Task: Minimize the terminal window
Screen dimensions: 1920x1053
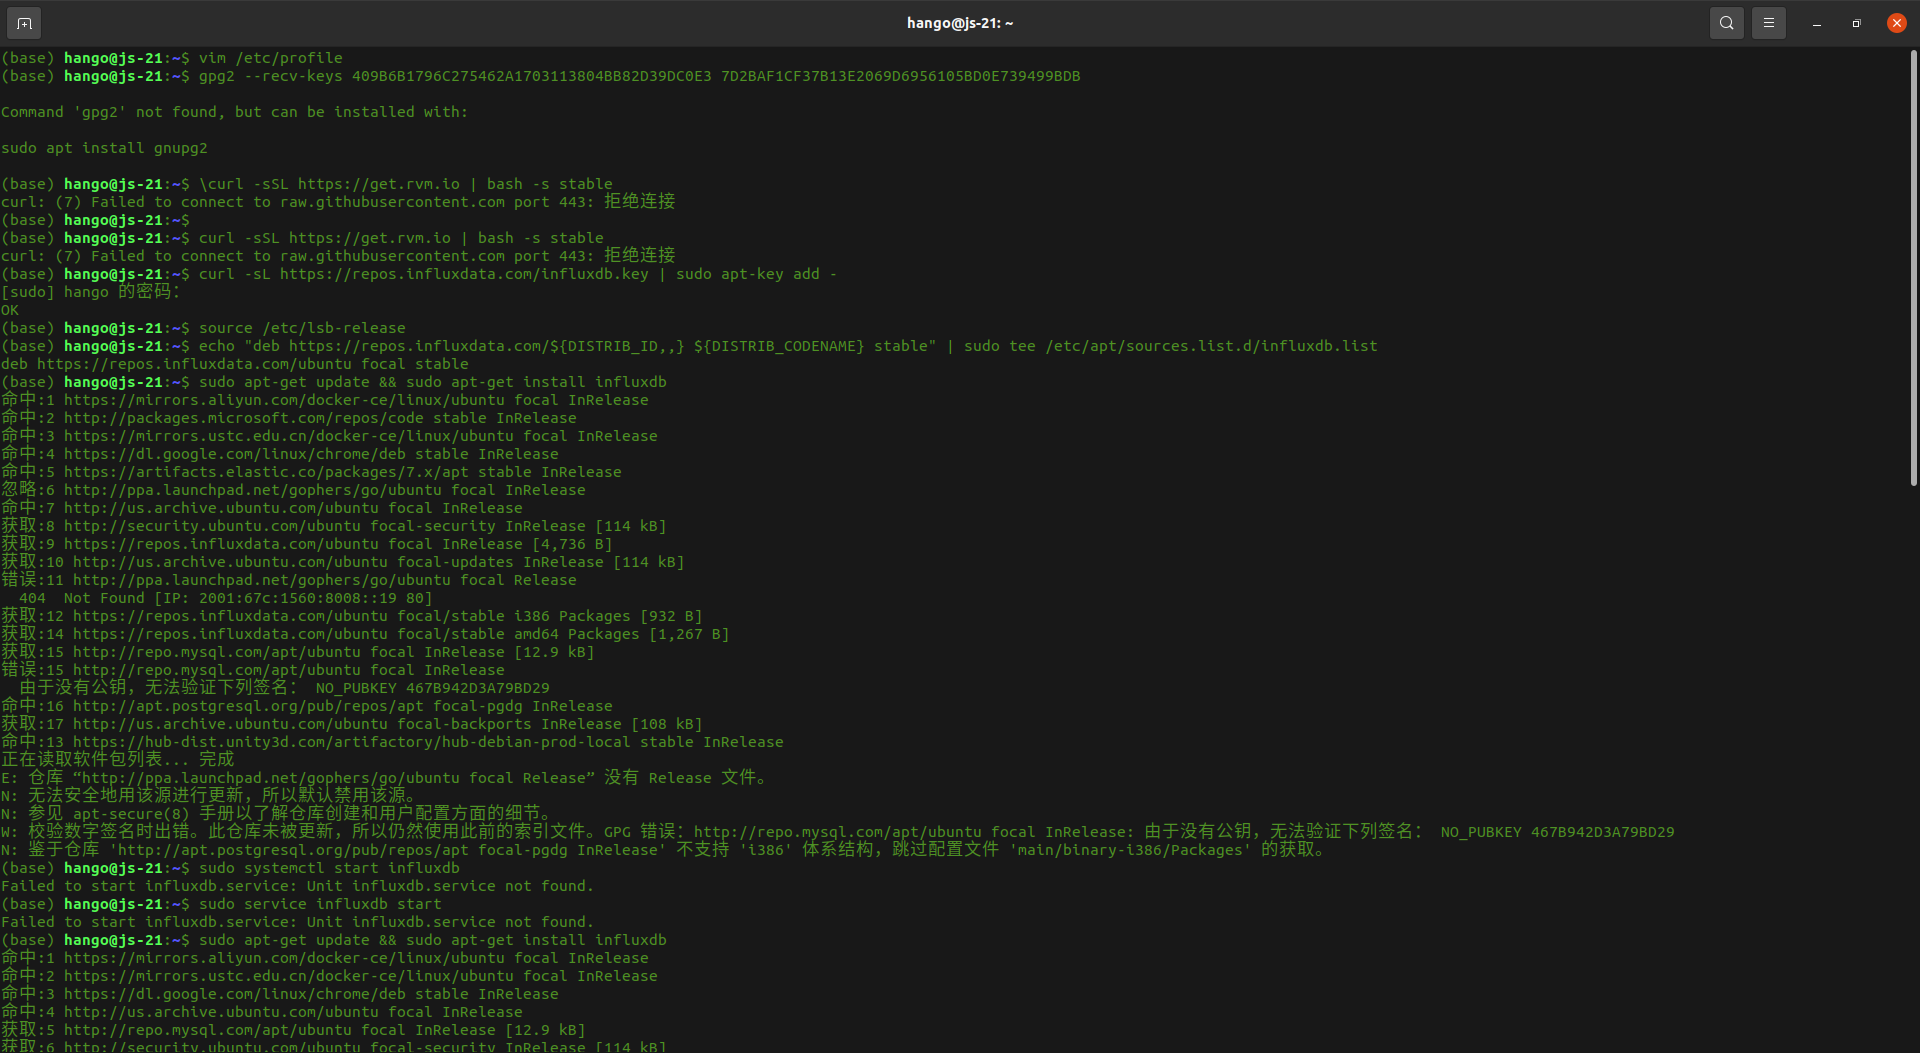Action: coord(1816,23)
